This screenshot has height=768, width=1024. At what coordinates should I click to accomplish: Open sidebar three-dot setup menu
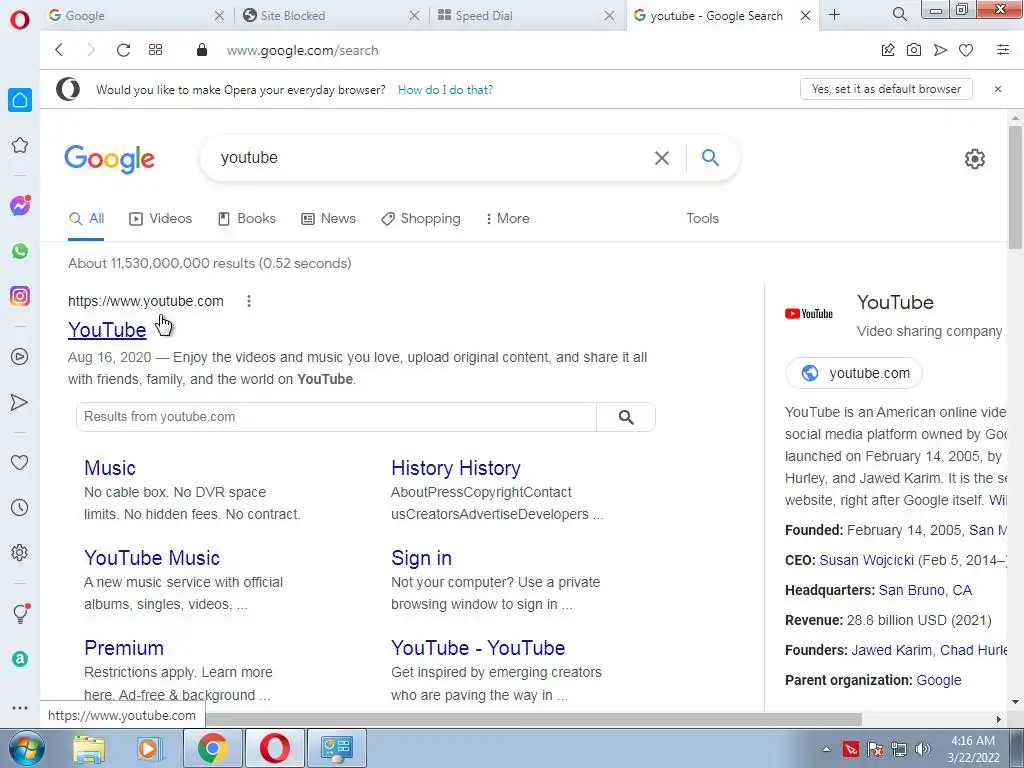[x=20, y=707]
